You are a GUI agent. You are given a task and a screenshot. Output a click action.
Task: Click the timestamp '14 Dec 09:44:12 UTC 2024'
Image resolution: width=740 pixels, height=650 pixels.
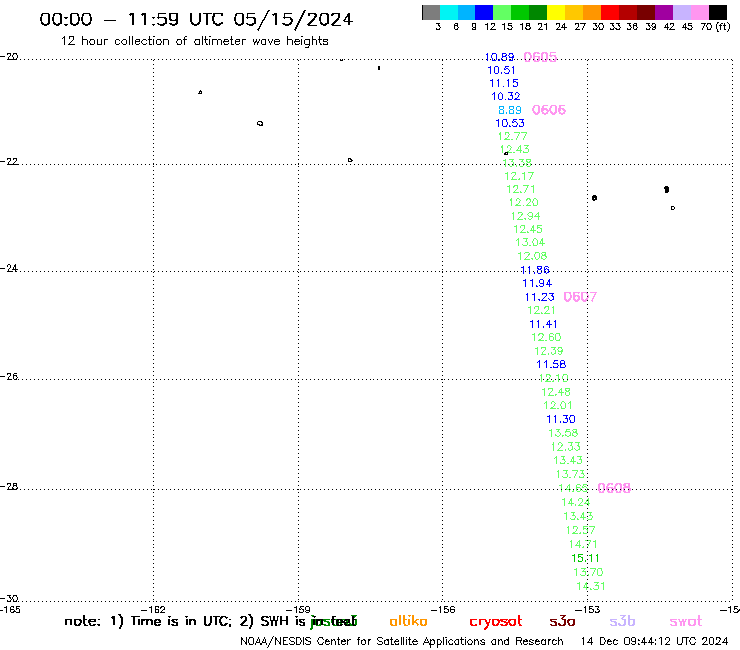click(x=655, y=642)
